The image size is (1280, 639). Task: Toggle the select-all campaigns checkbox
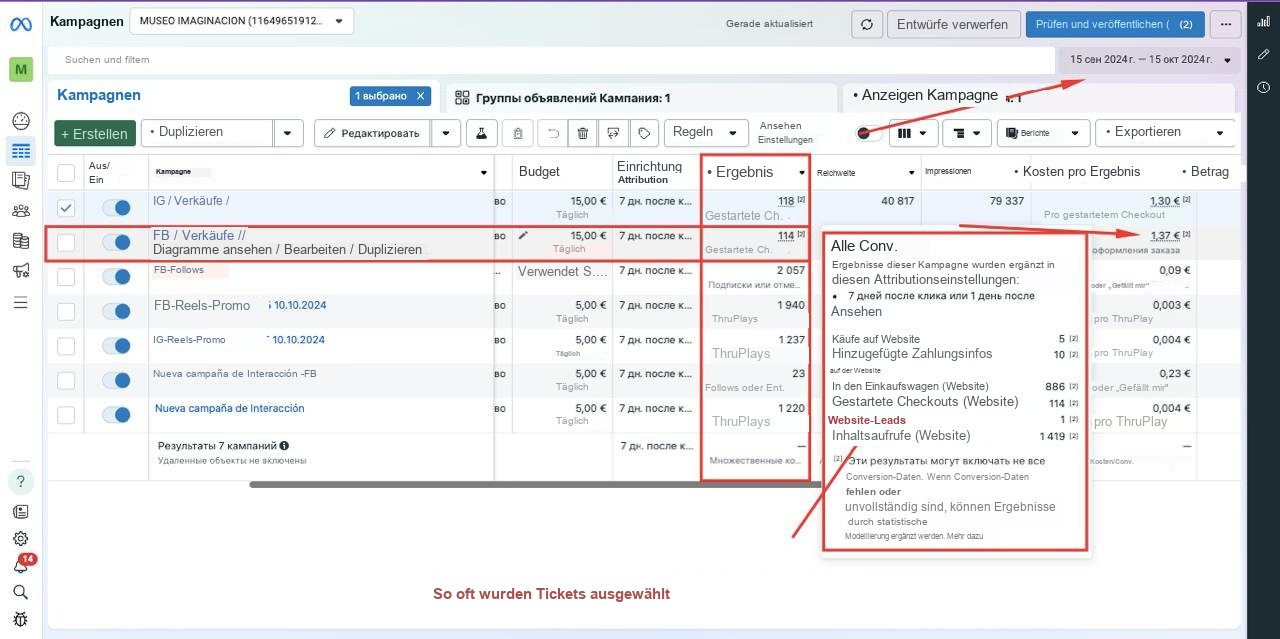click(x=66, y=172)
